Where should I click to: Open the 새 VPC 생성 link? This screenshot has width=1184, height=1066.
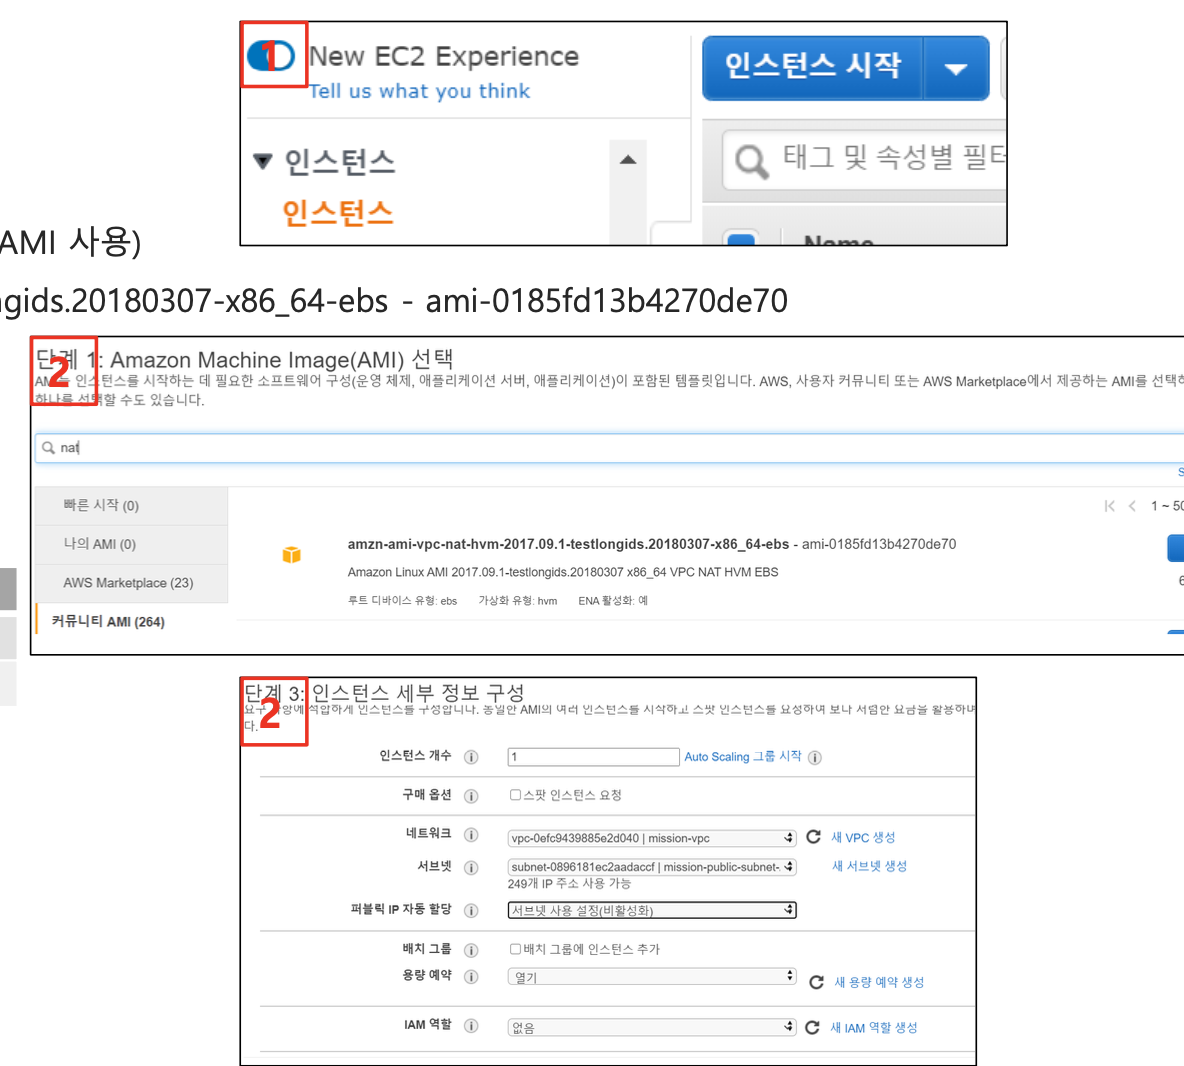click(863, 837)
